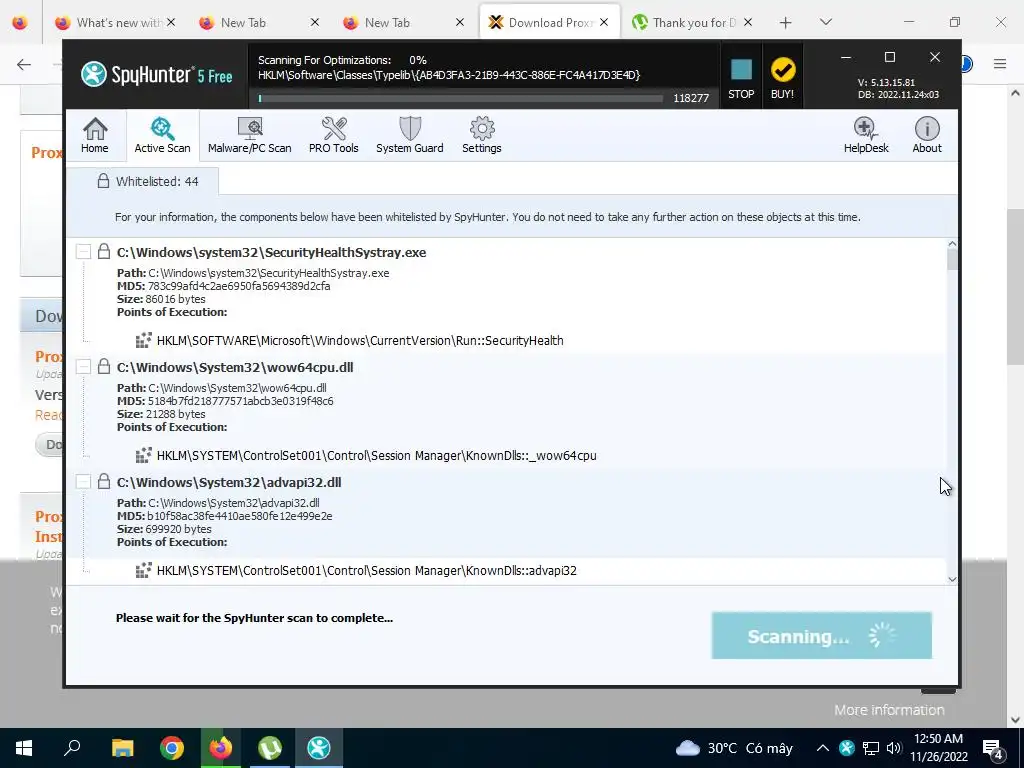Viewport: 1024px width, 768px height.
Task: Open Windows taskbar search
Action: coord(72,748)
